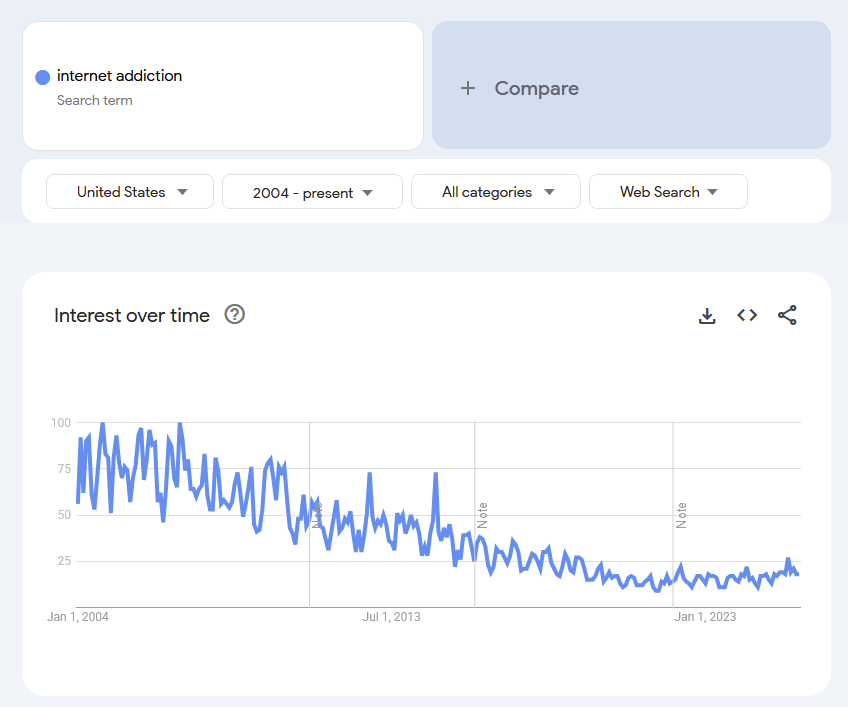The image size is (848, 707).
Task: Click the blue dot beside internet addiction
Action: click(43, 77)
